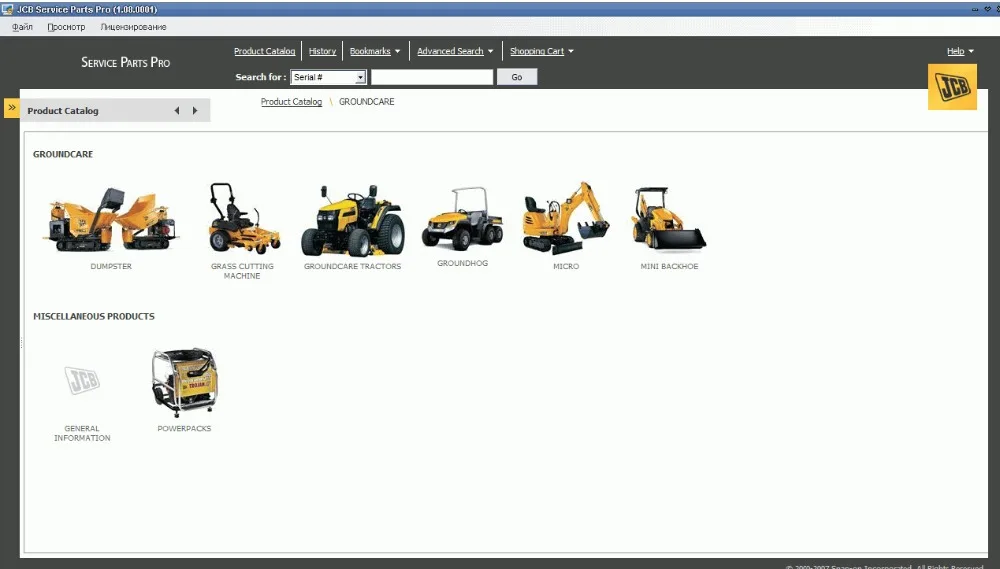Open the Advanced Search link
Image resolution: width=1000 pixels, height=569 pixels.
pyautogui.click(x=450, y=51)
